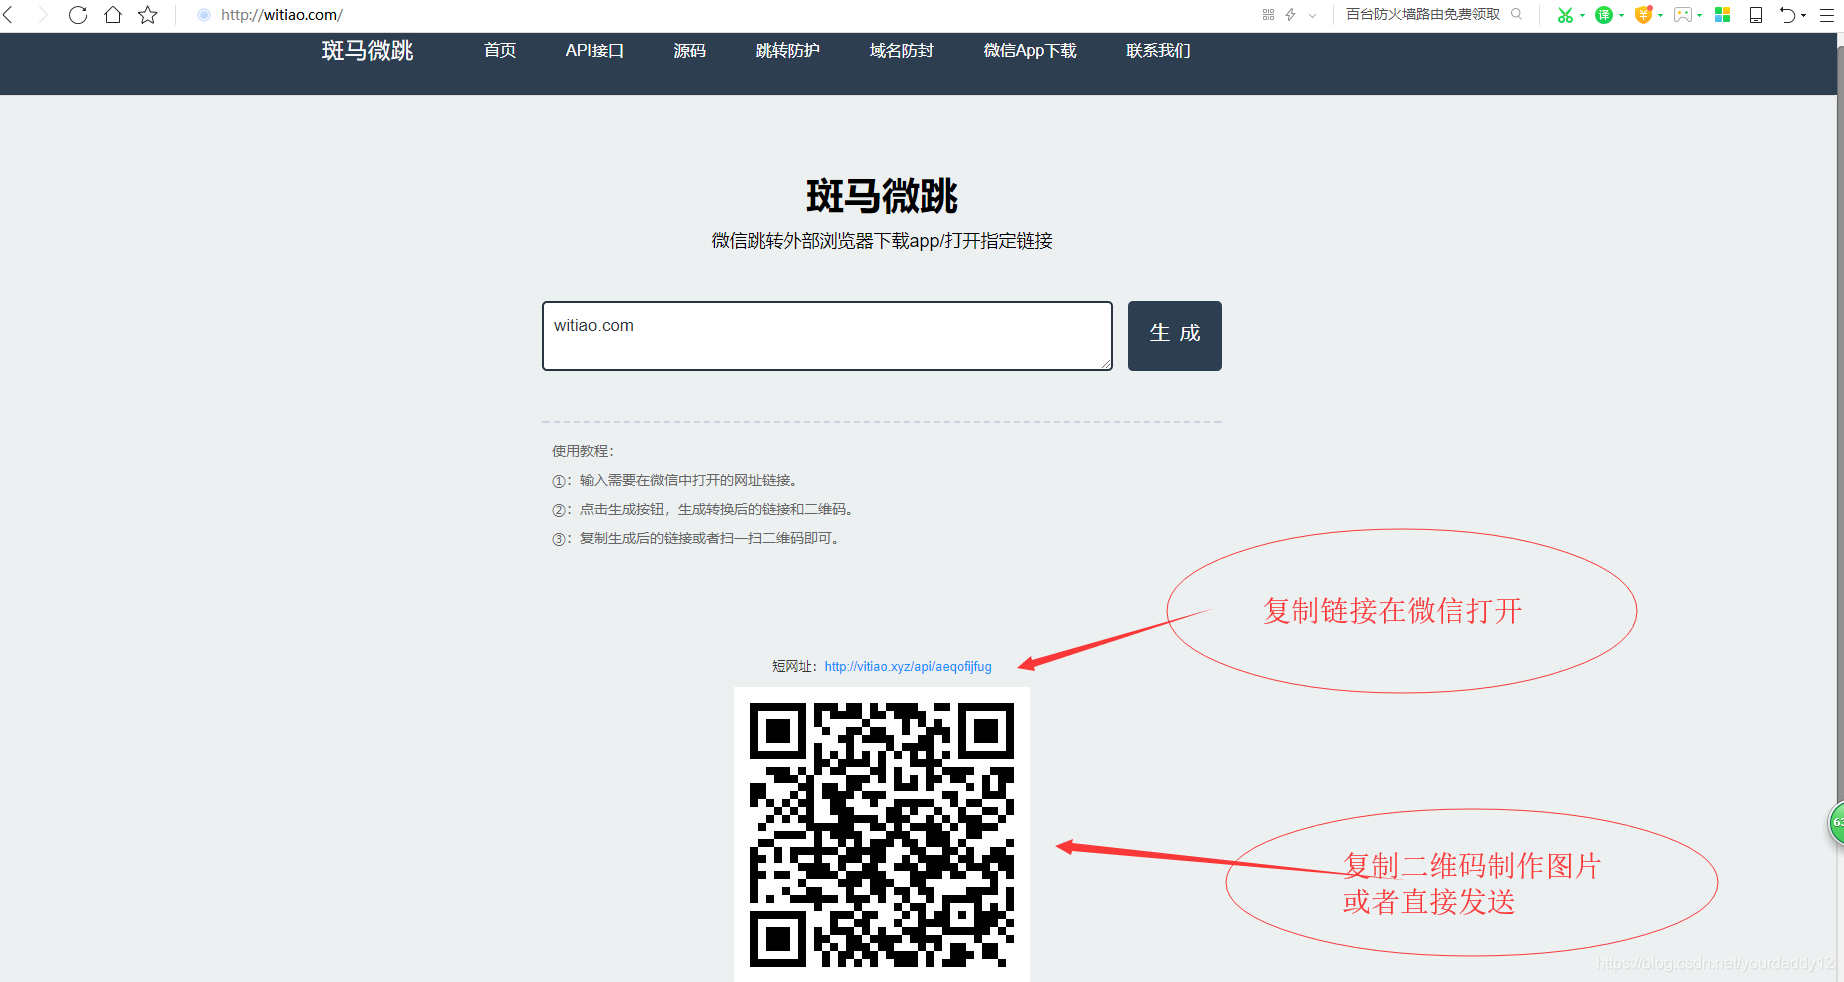
Task: Expand the game icon dropdown arrow
Action: (x=1699, y=15)
